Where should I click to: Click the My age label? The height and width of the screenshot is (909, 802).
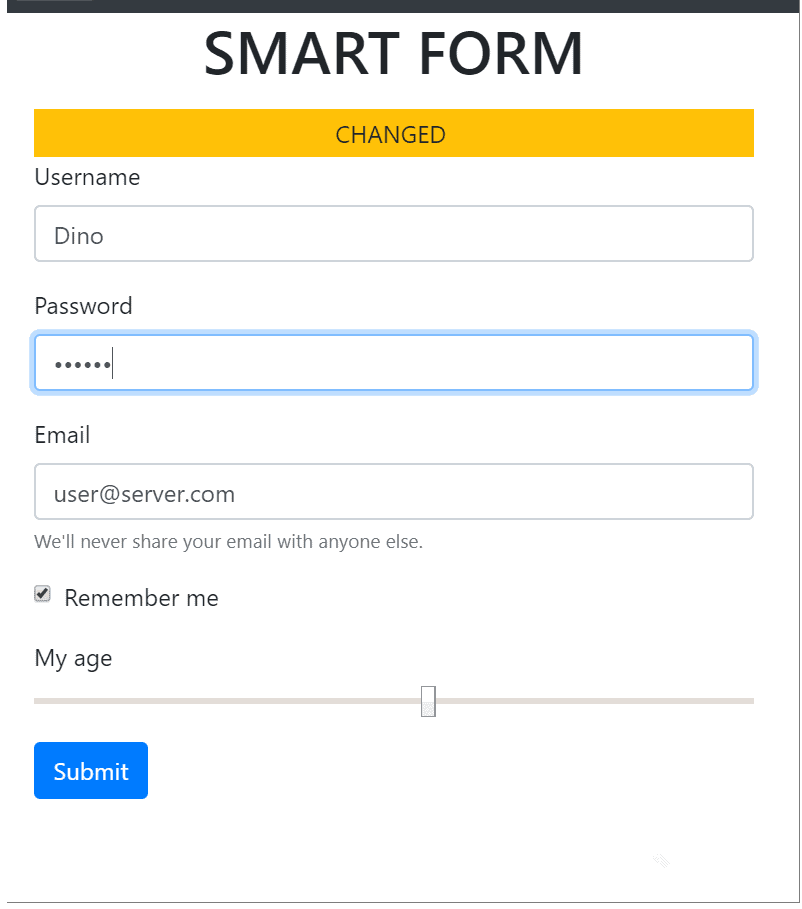[73, 659]
